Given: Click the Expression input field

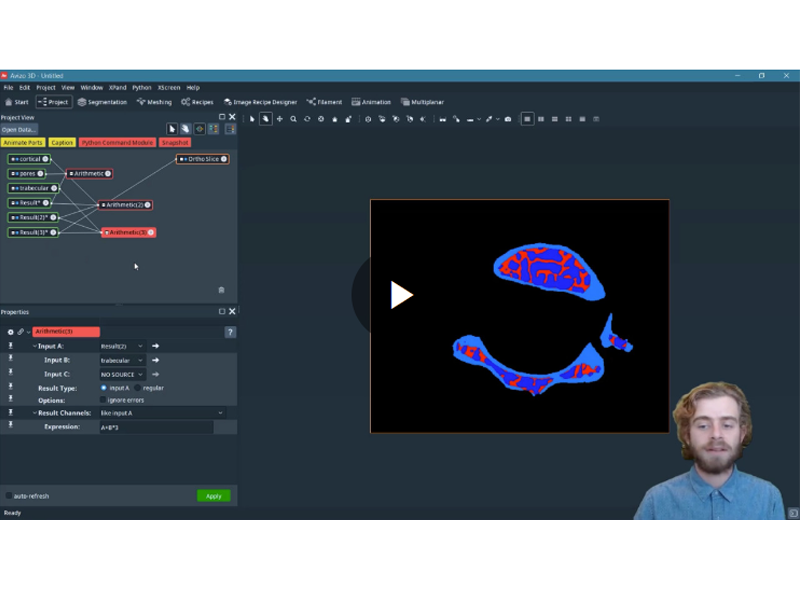Looking at the screenshot, I should (155, 427).
